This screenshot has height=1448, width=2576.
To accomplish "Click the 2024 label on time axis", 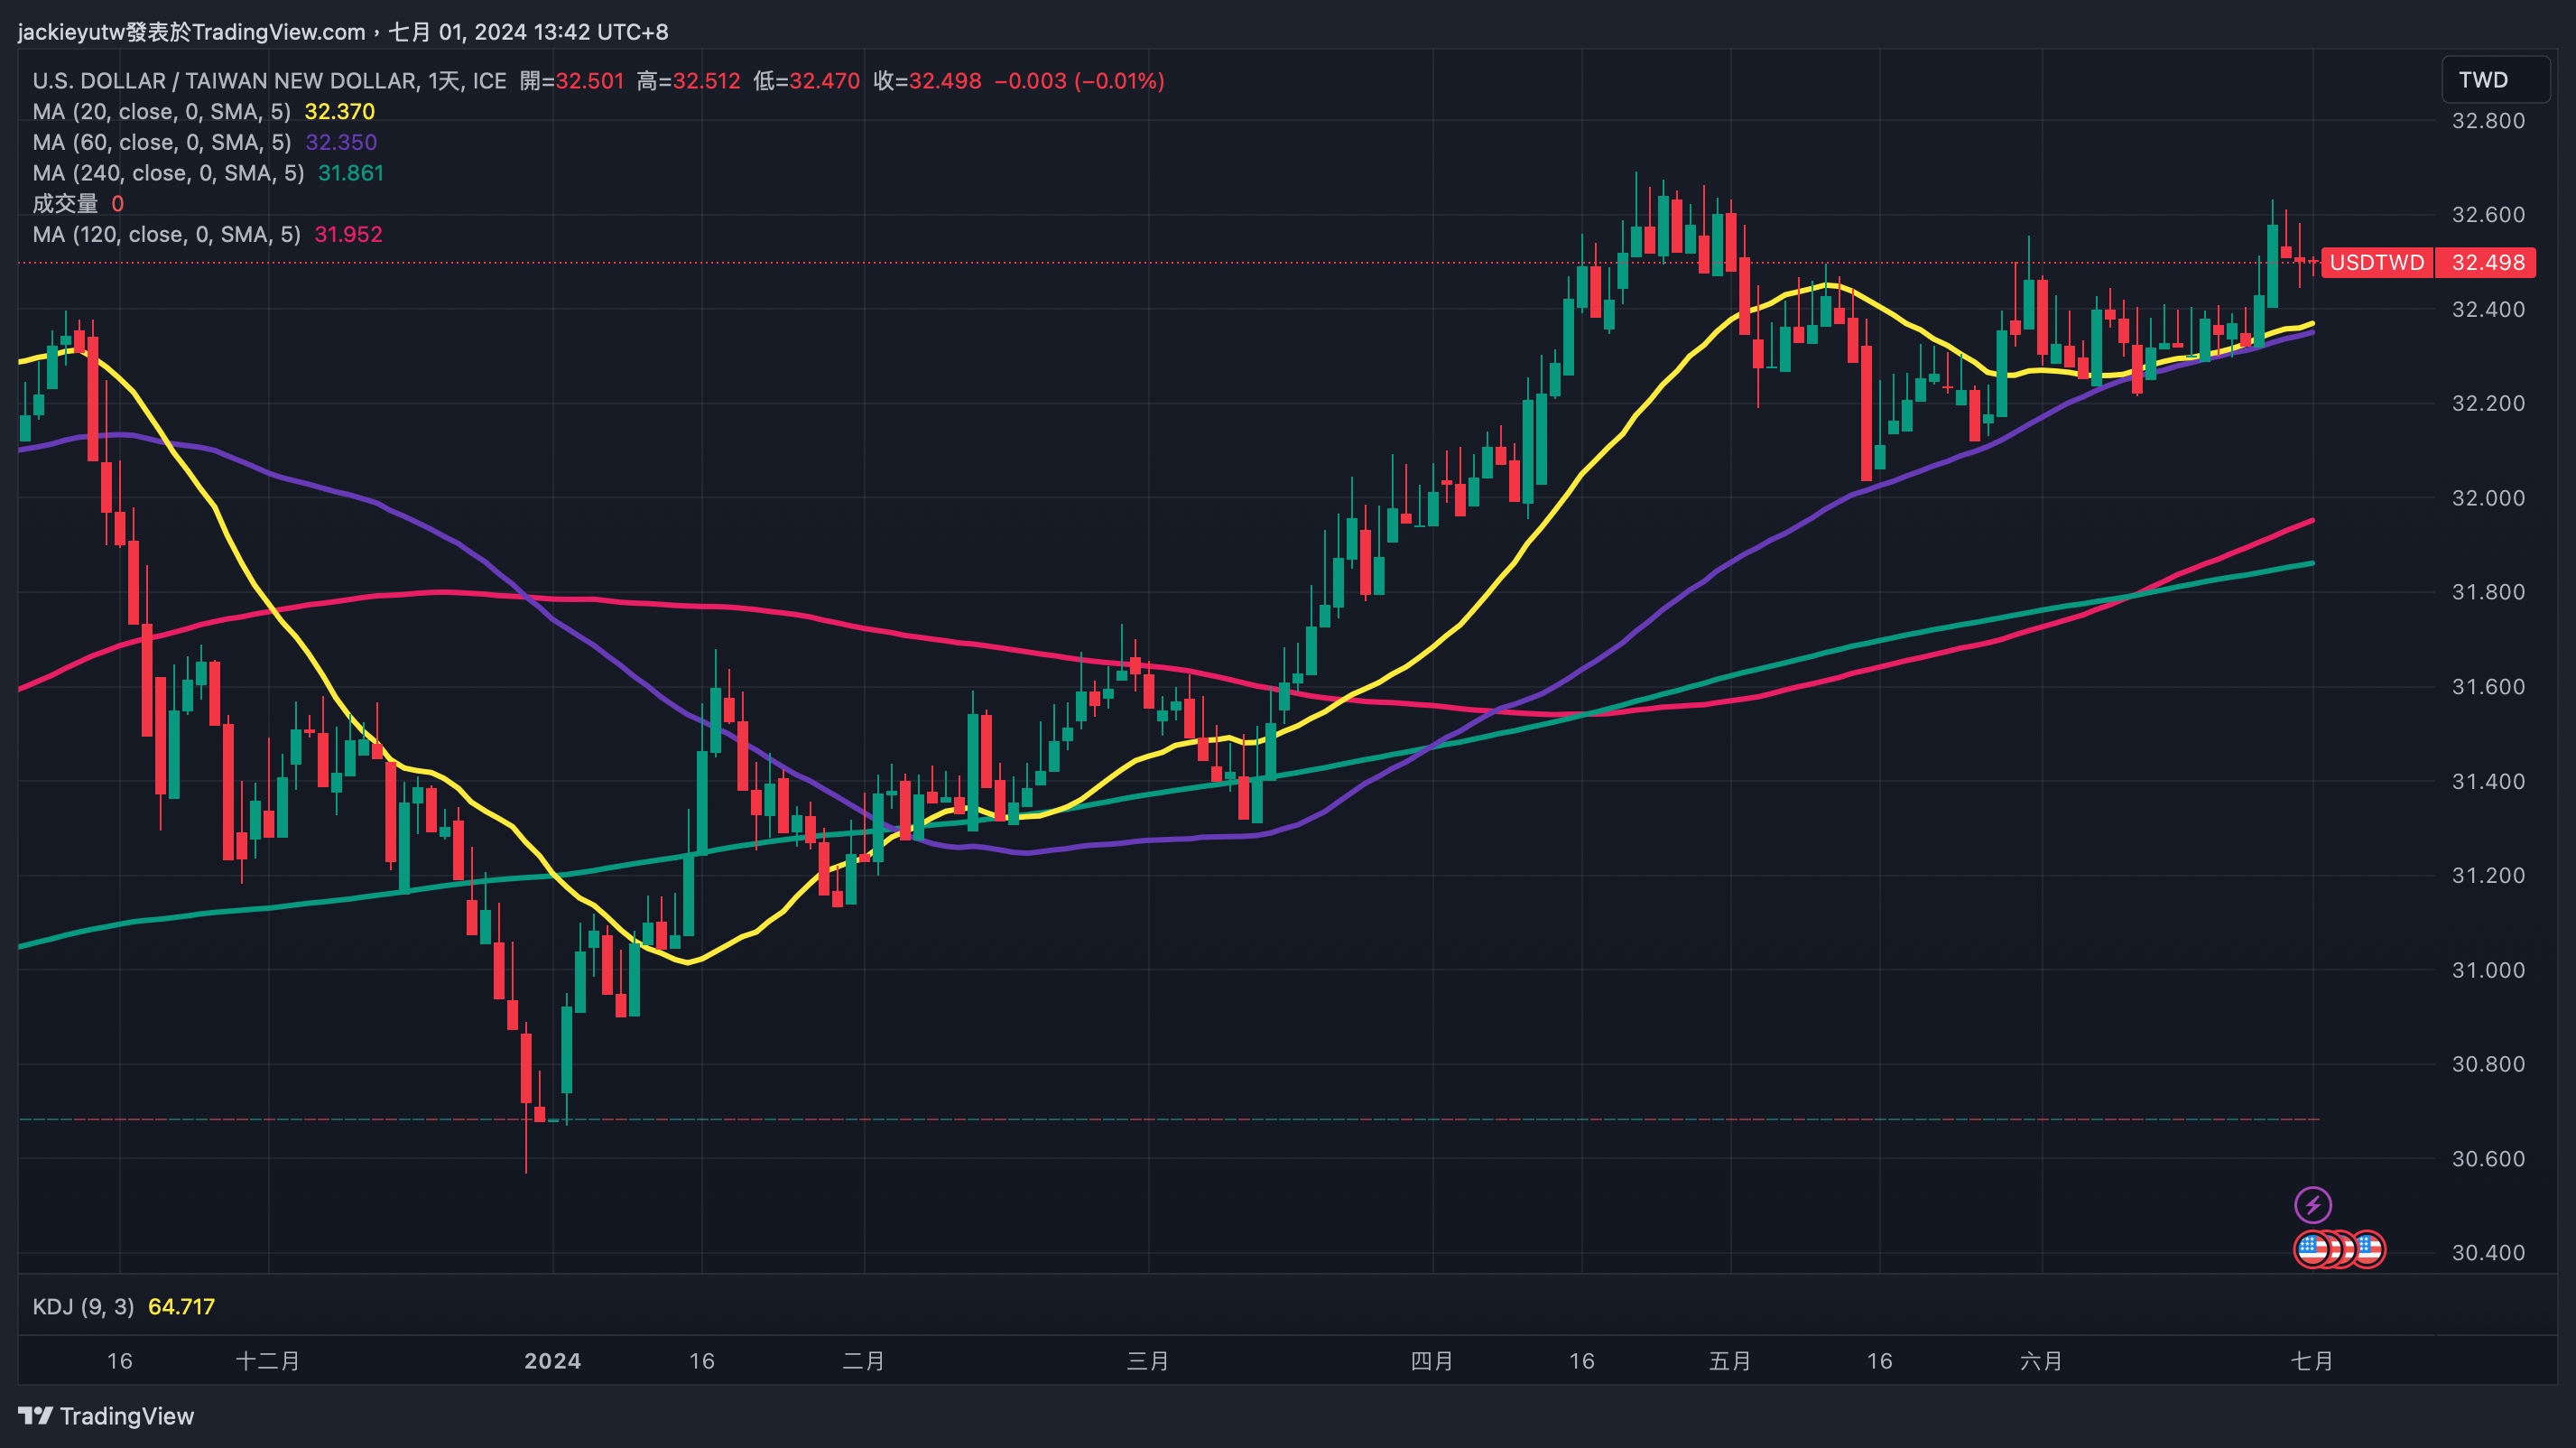I will click(x=552, y=1360).
